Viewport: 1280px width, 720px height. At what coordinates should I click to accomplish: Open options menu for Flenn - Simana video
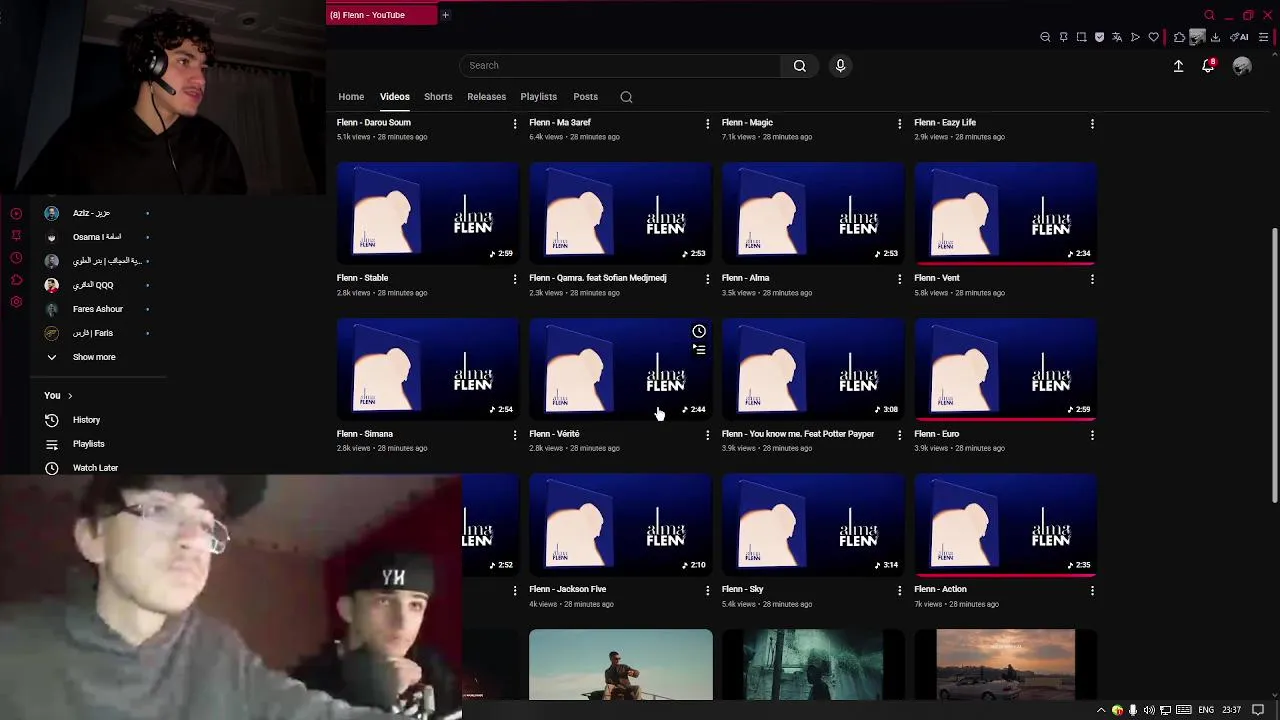[515, 435]
